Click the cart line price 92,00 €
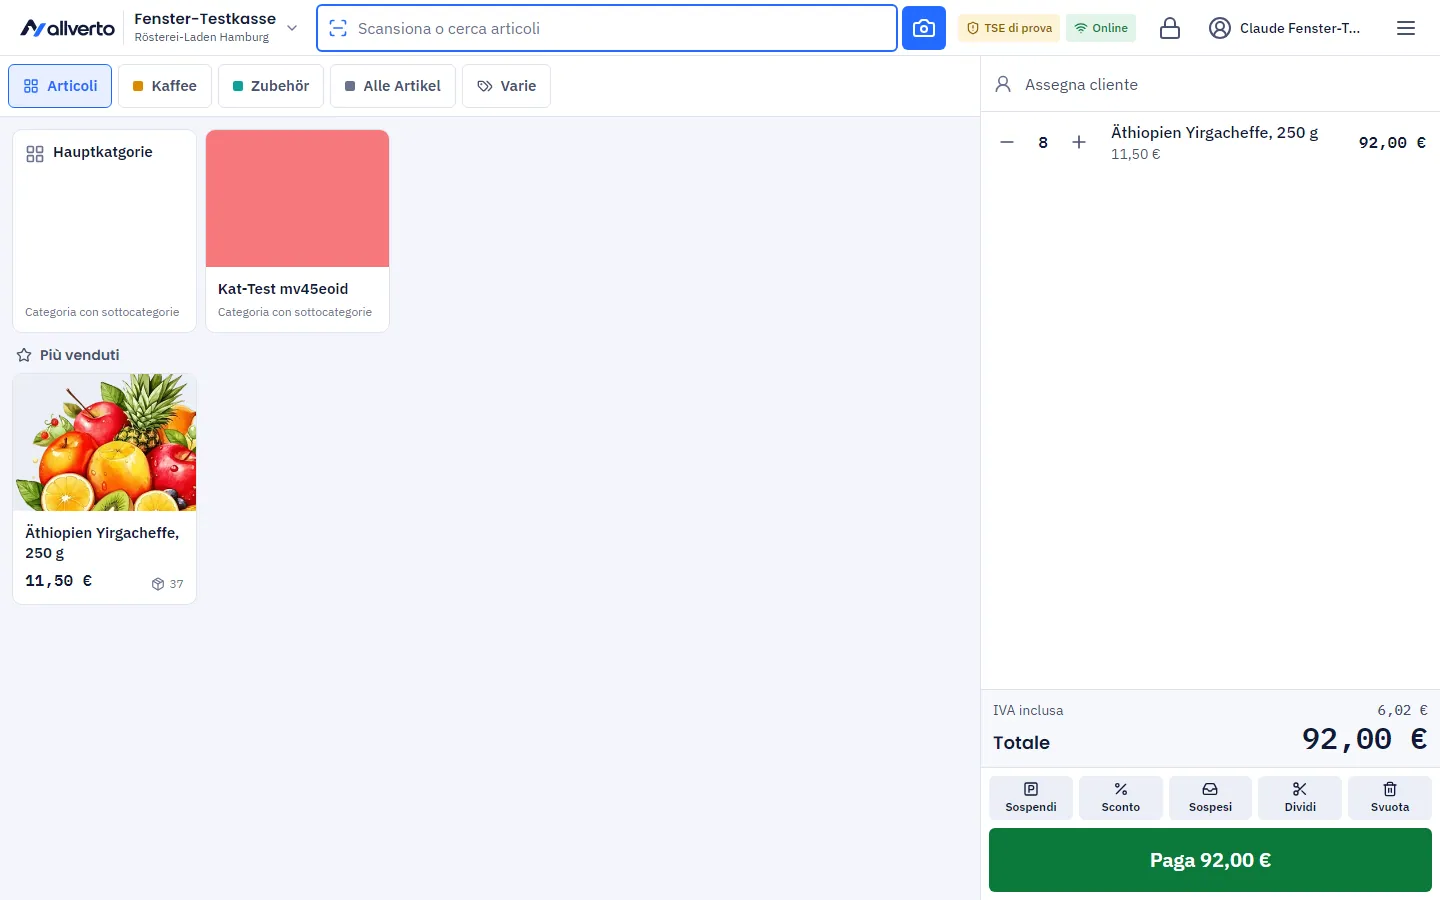Viewport: 1440px width, 900px height. click(x=1392, y=142)
